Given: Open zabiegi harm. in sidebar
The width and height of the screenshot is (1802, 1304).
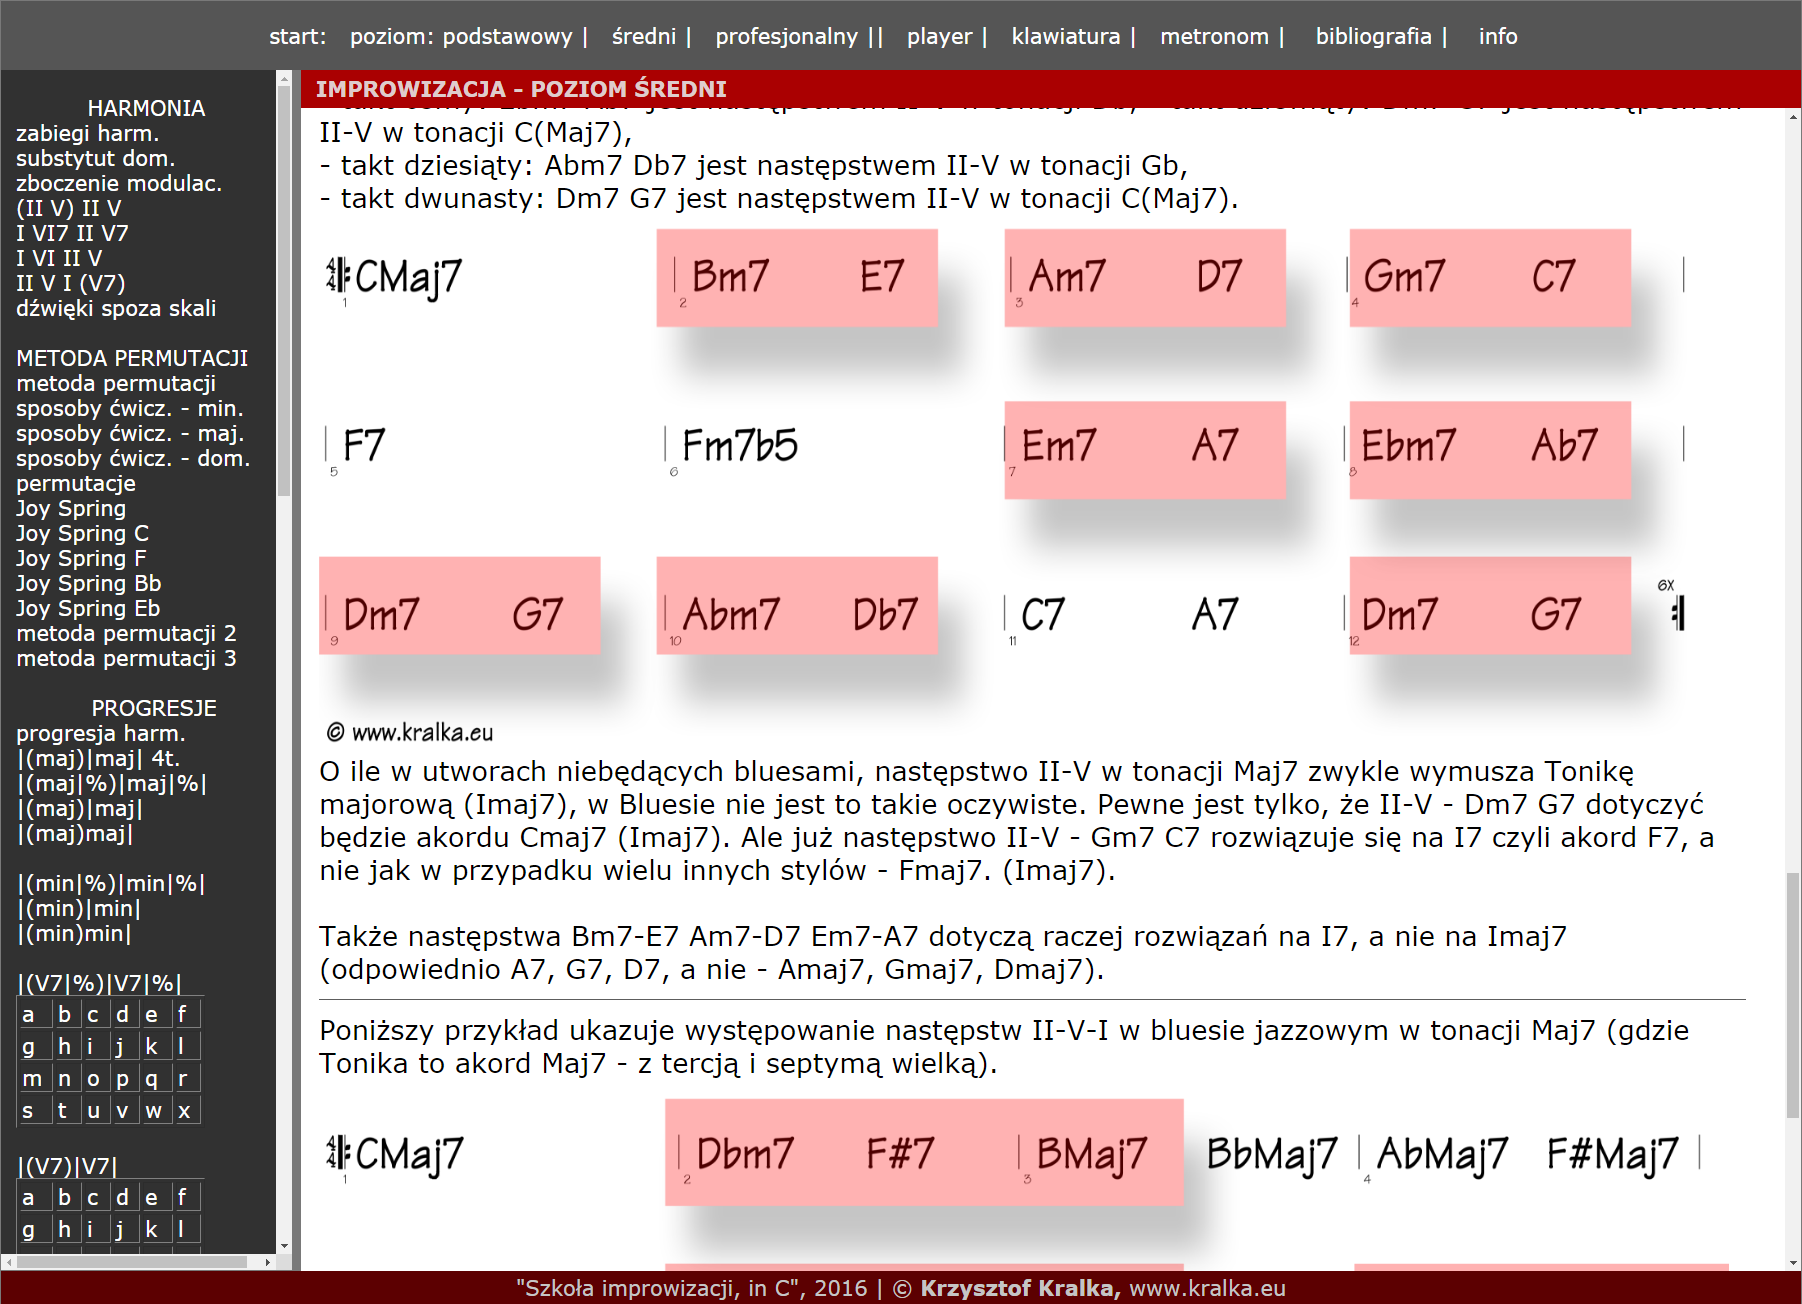Looking at the screenshot, I should click(x=87, y=133).
